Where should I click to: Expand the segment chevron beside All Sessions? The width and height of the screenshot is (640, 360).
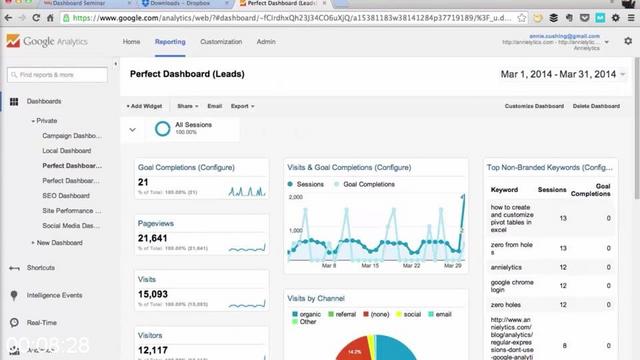coord(132,130)
